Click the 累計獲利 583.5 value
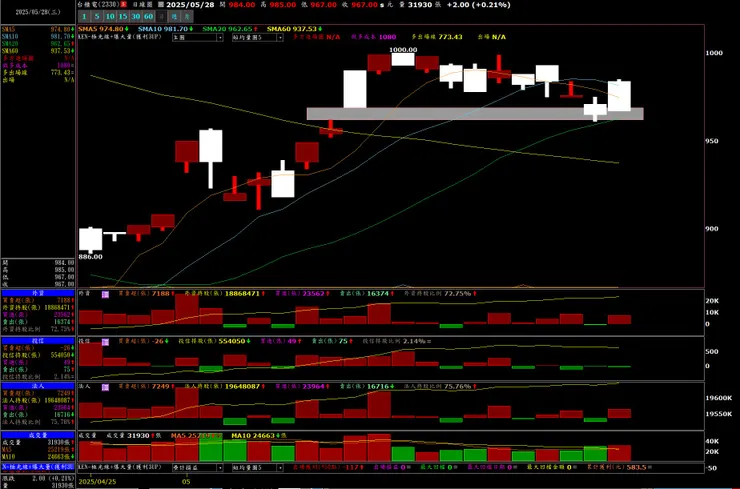 [637, 467]
